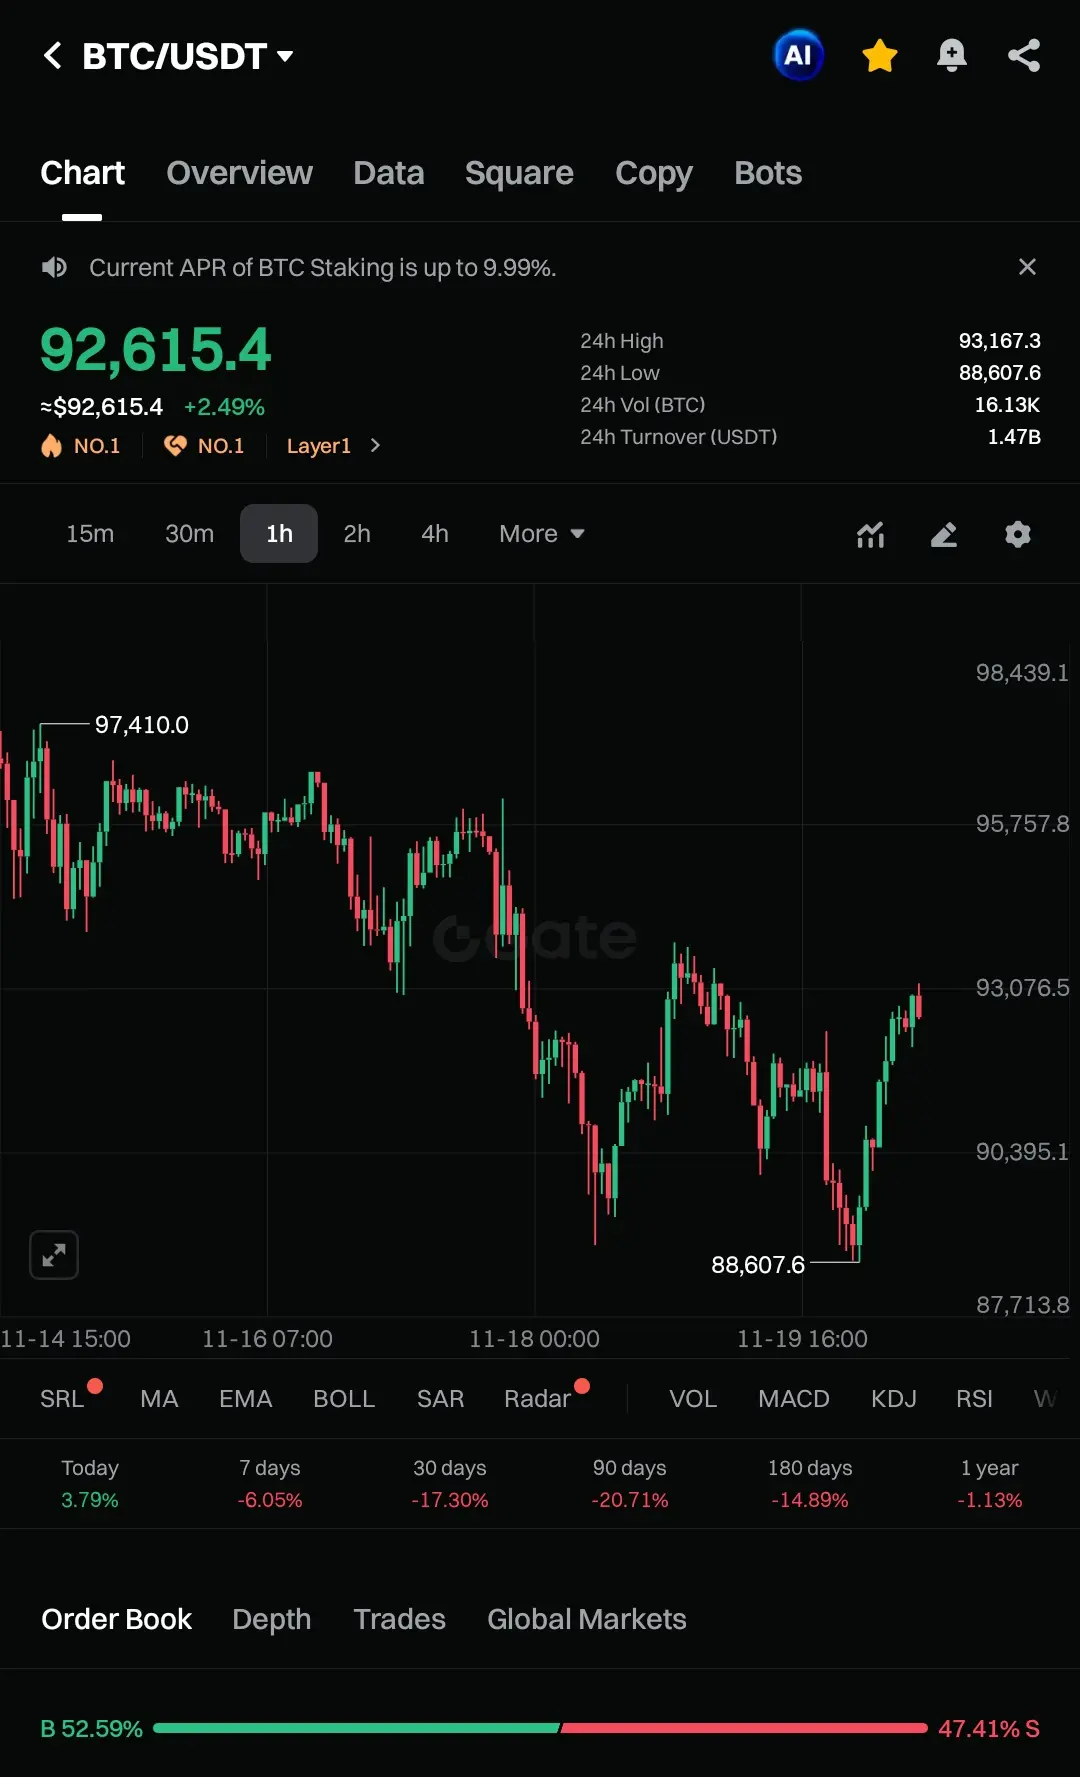This screenshot has width=1080, height=1777.
Task: Open chart settings gear icon
Action: 1018,535
